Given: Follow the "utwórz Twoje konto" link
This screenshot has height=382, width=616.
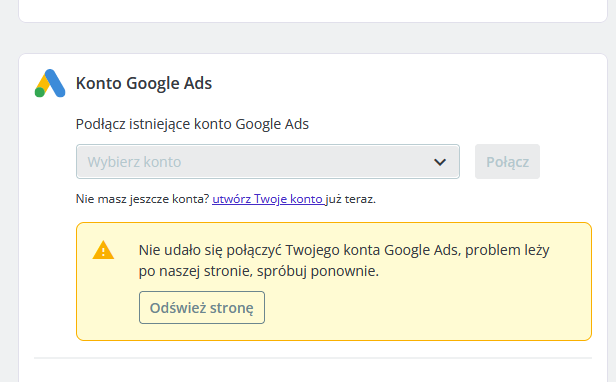Looking at the screenshot, I should 268,199.
